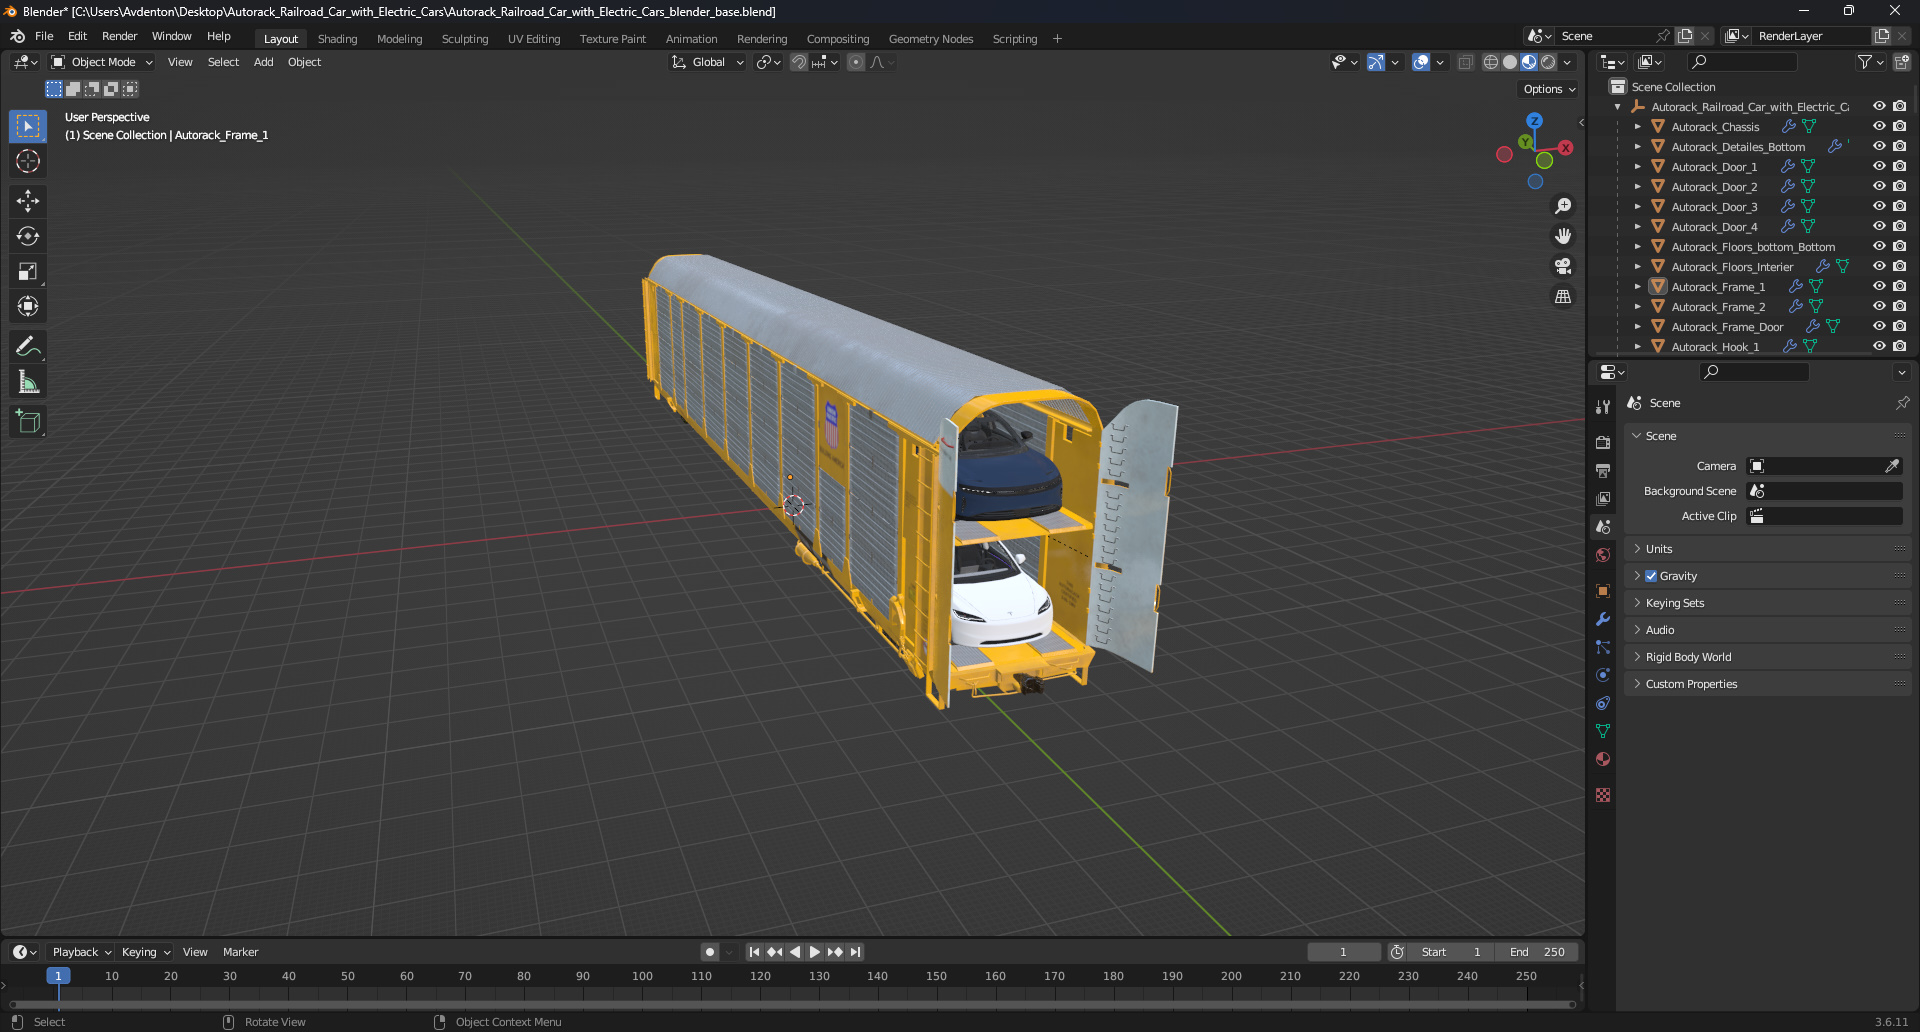Switch to wireframe viewport shading

pos(1491,62)
